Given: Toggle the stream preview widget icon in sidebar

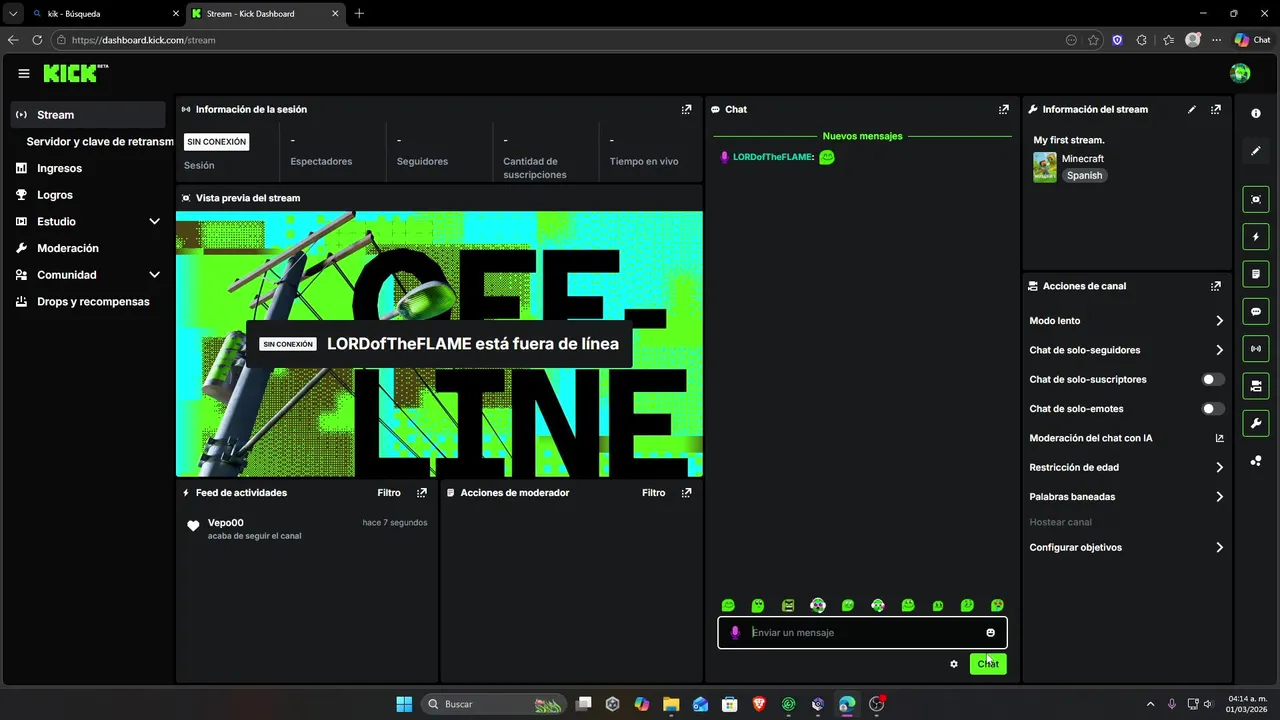Looking at the screenshot, I should 1256,199.
